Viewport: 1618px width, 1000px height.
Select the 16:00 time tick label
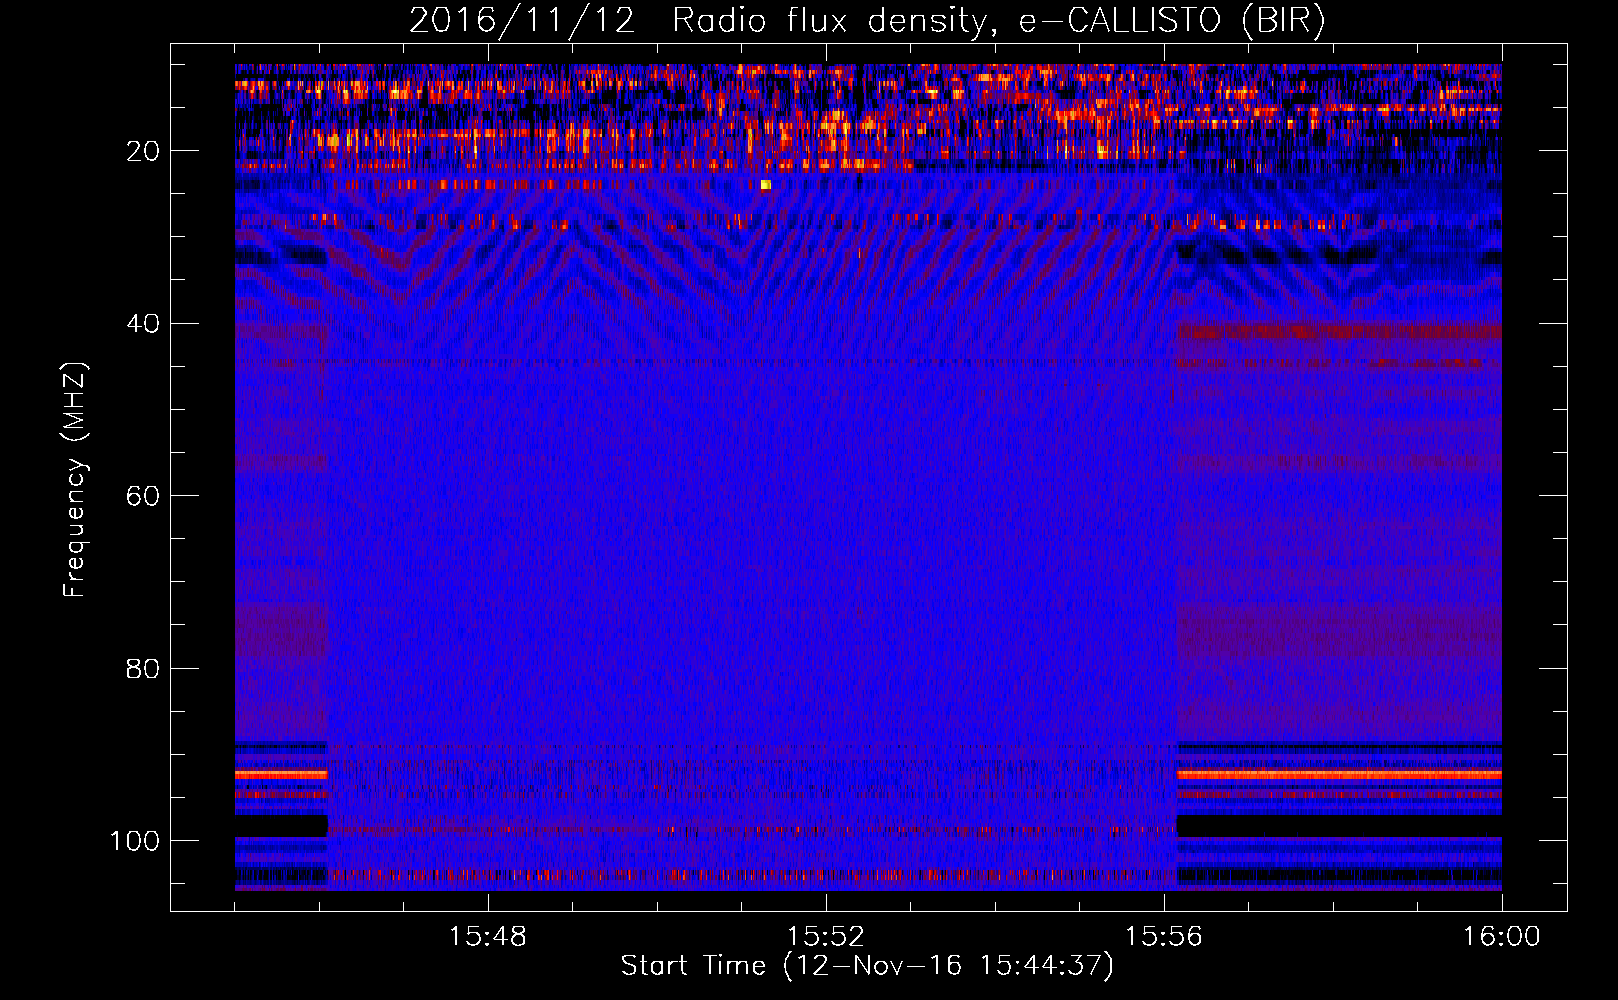coord(1501,937)
